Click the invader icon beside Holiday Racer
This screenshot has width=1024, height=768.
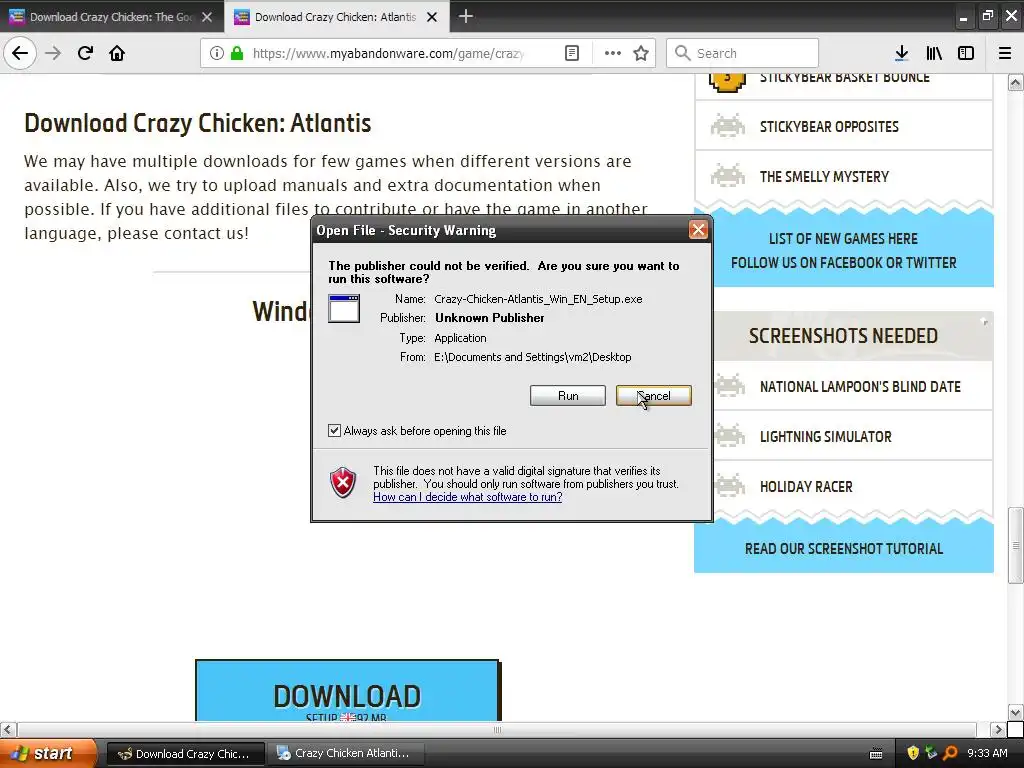click(729, 486)
